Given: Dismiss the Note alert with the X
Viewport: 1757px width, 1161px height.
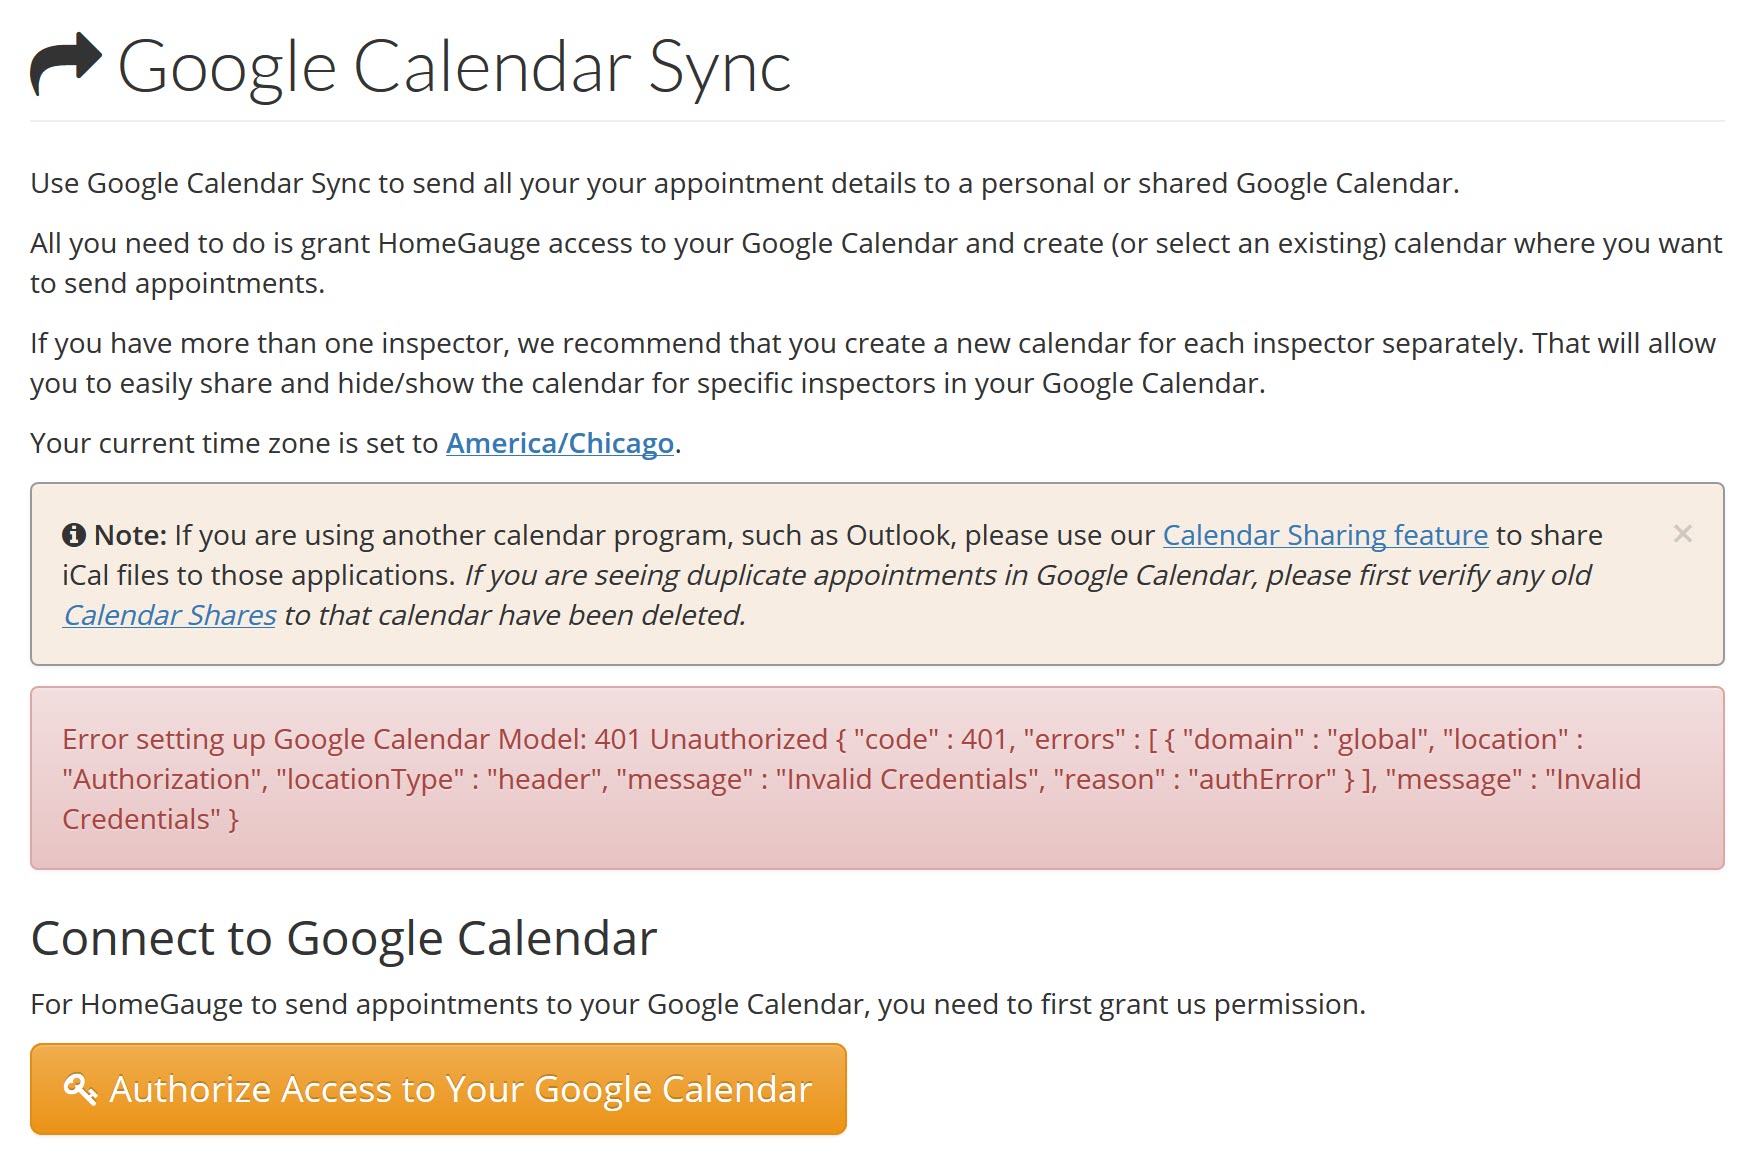Looking at the screenshot, I should pyautogui.click(x=1682, y=534).
